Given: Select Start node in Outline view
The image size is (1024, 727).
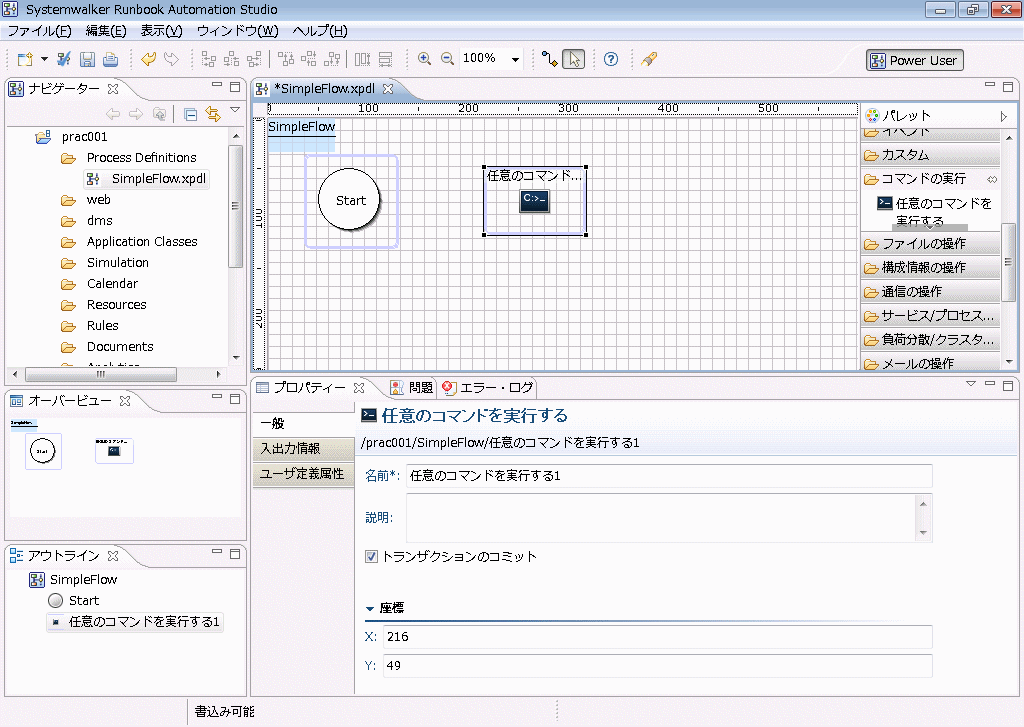Looking at the screenshot, I should coord(74,600).
